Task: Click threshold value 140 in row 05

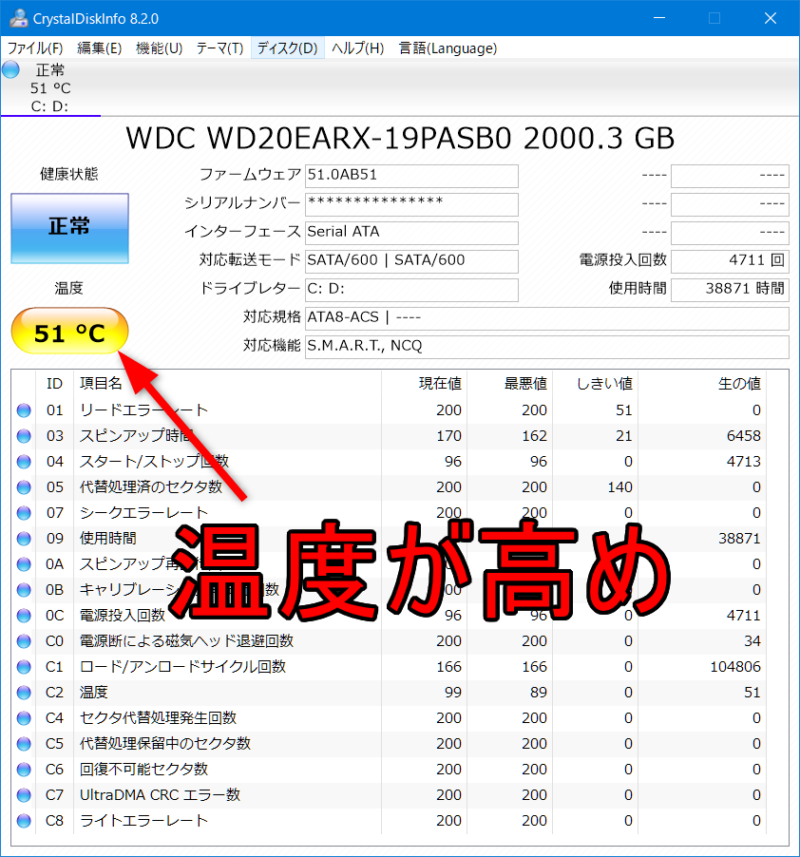Action: tap(620, 488)
